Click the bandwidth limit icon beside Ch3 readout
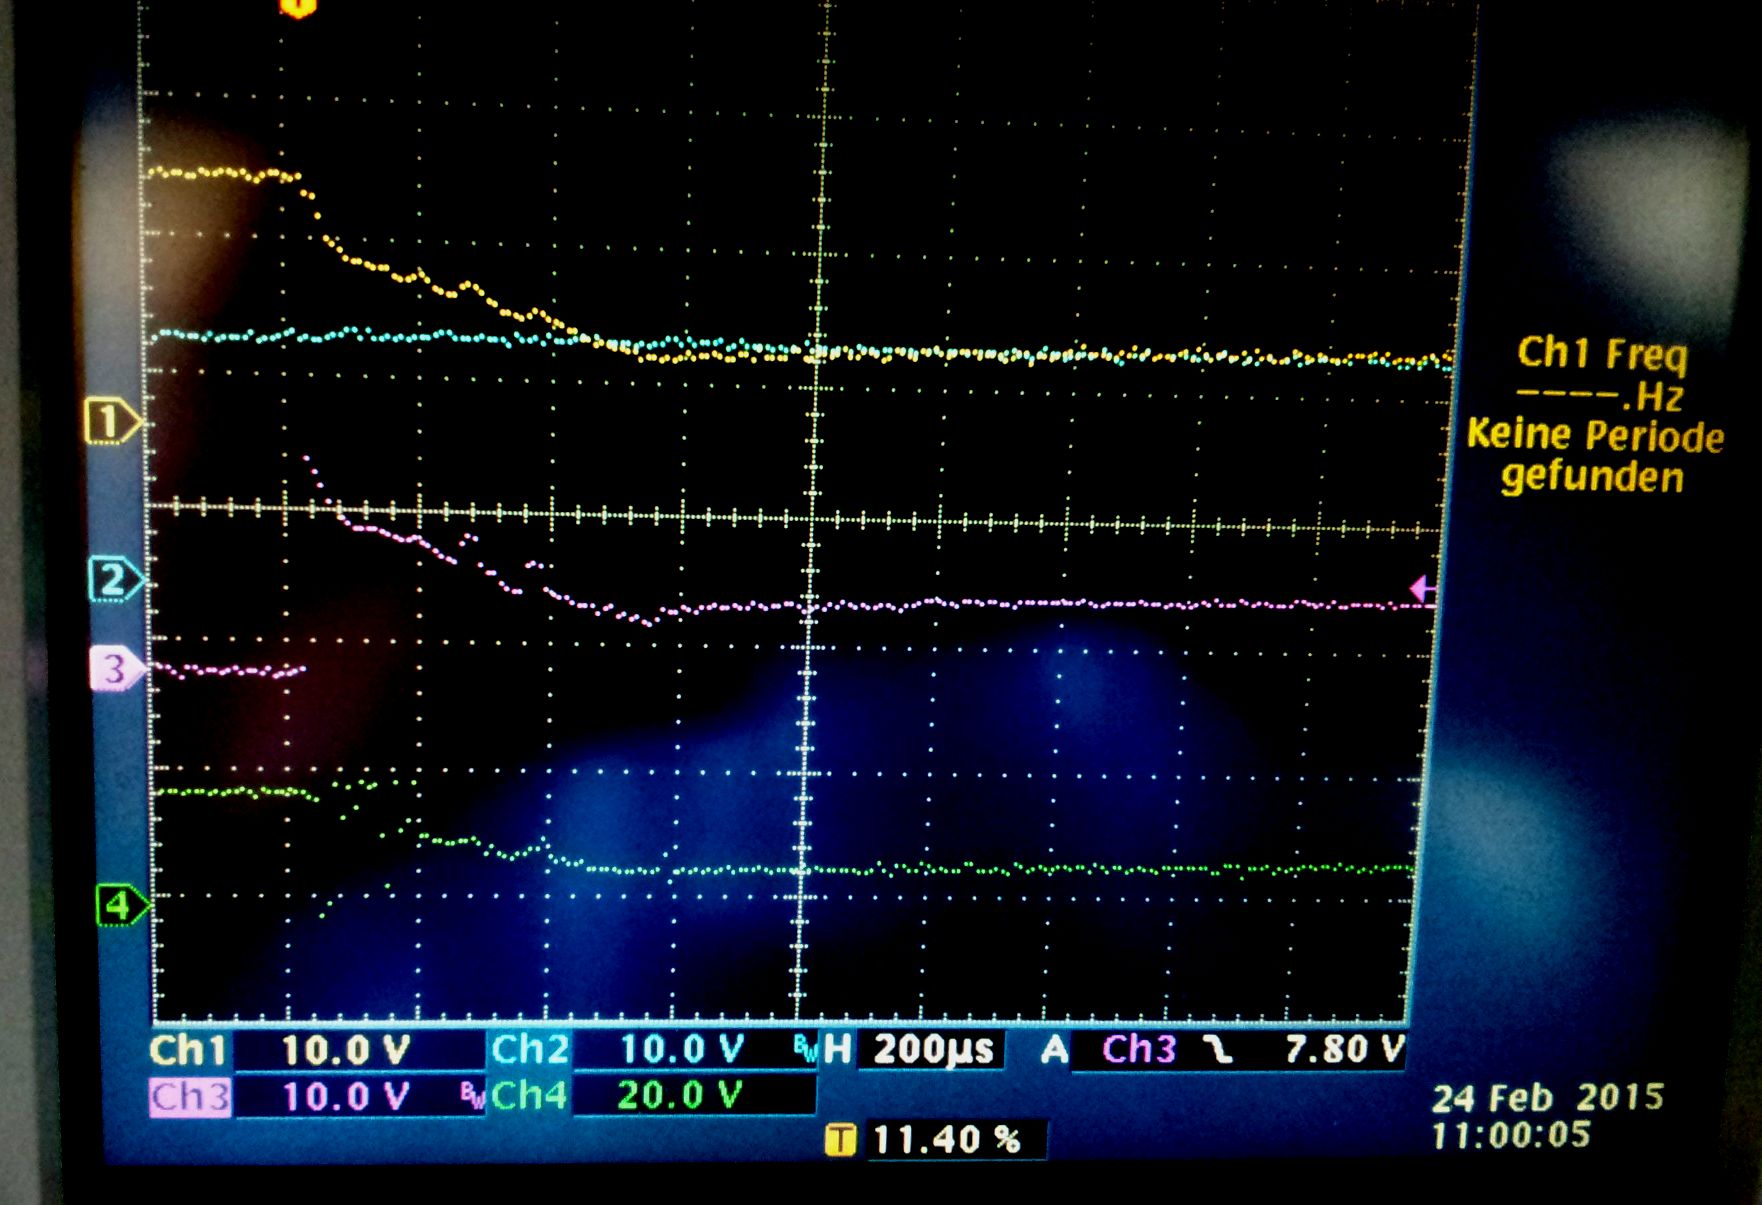The height and width of the screenshot is (1205, 1762). click(472, 1095)
